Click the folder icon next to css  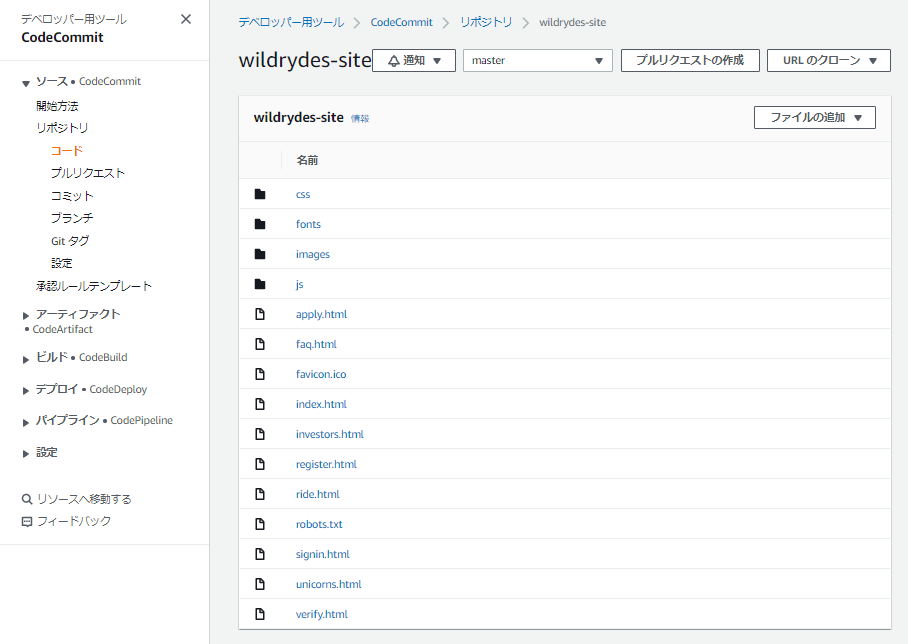tap(260, 194)
